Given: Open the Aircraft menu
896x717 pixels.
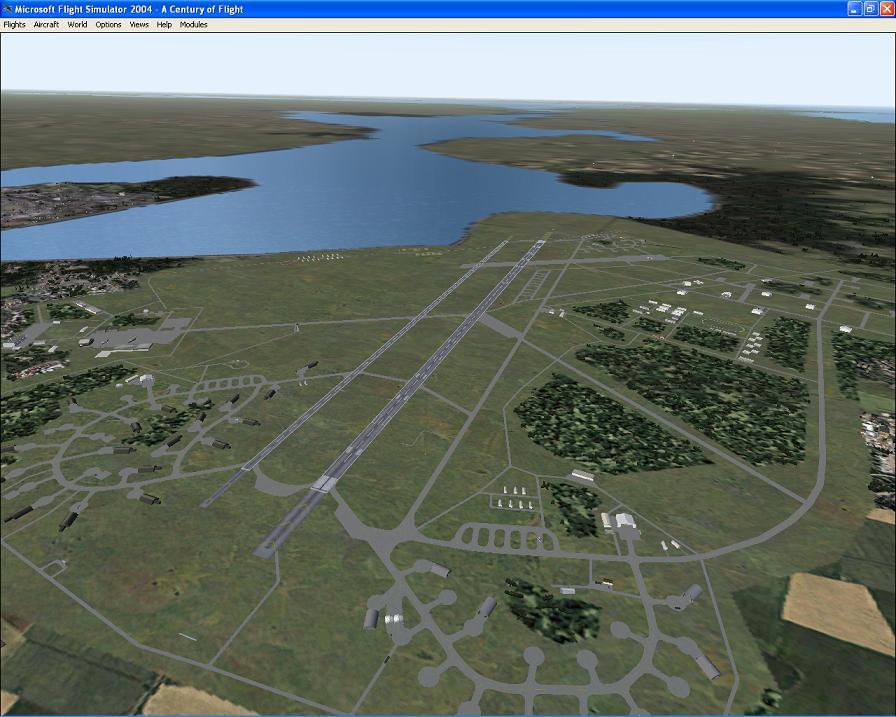Looking at the screenshot, I should [x=46, y=25].
